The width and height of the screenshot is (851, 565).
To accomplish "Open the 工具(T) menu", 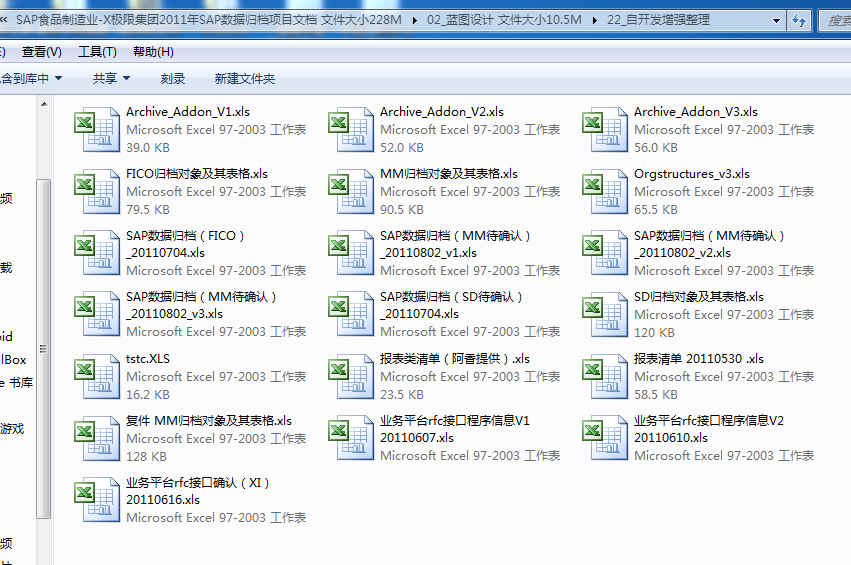I will [97, 52].
